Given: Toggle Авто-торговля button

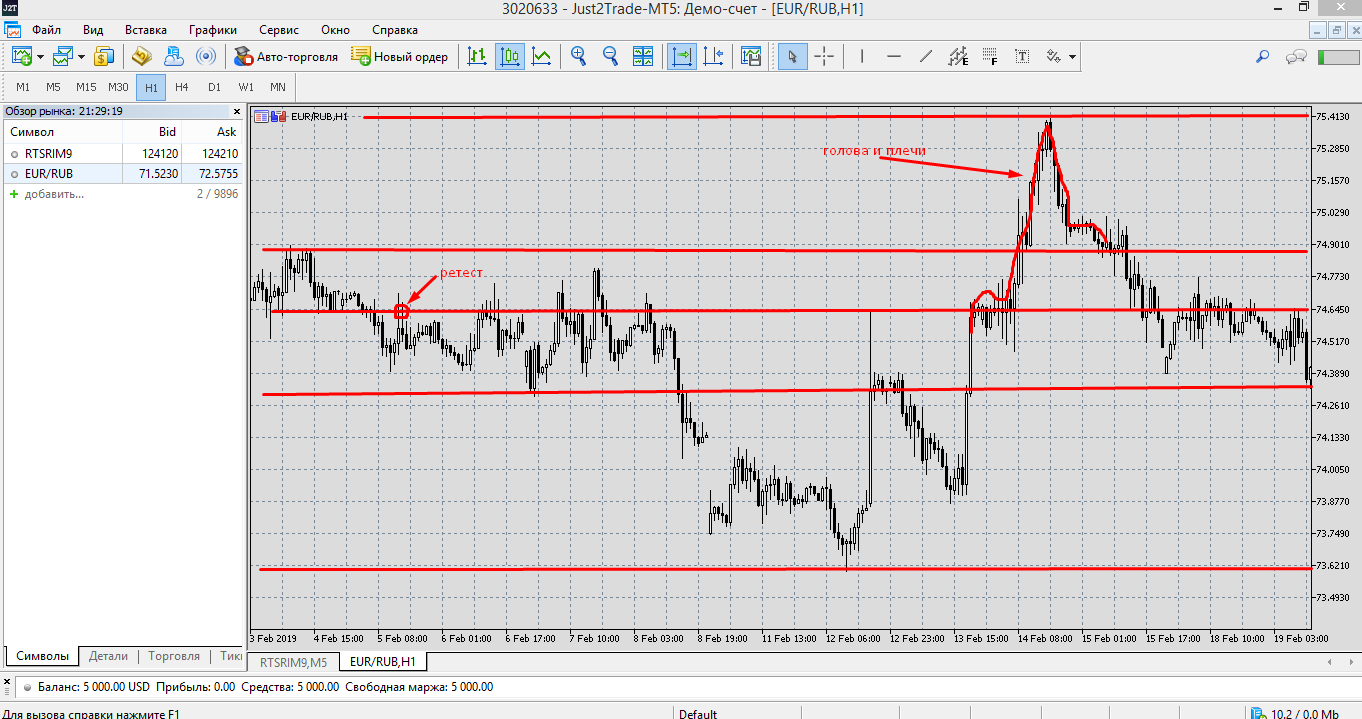Looking at the screenshot, I should click(286, 56).
